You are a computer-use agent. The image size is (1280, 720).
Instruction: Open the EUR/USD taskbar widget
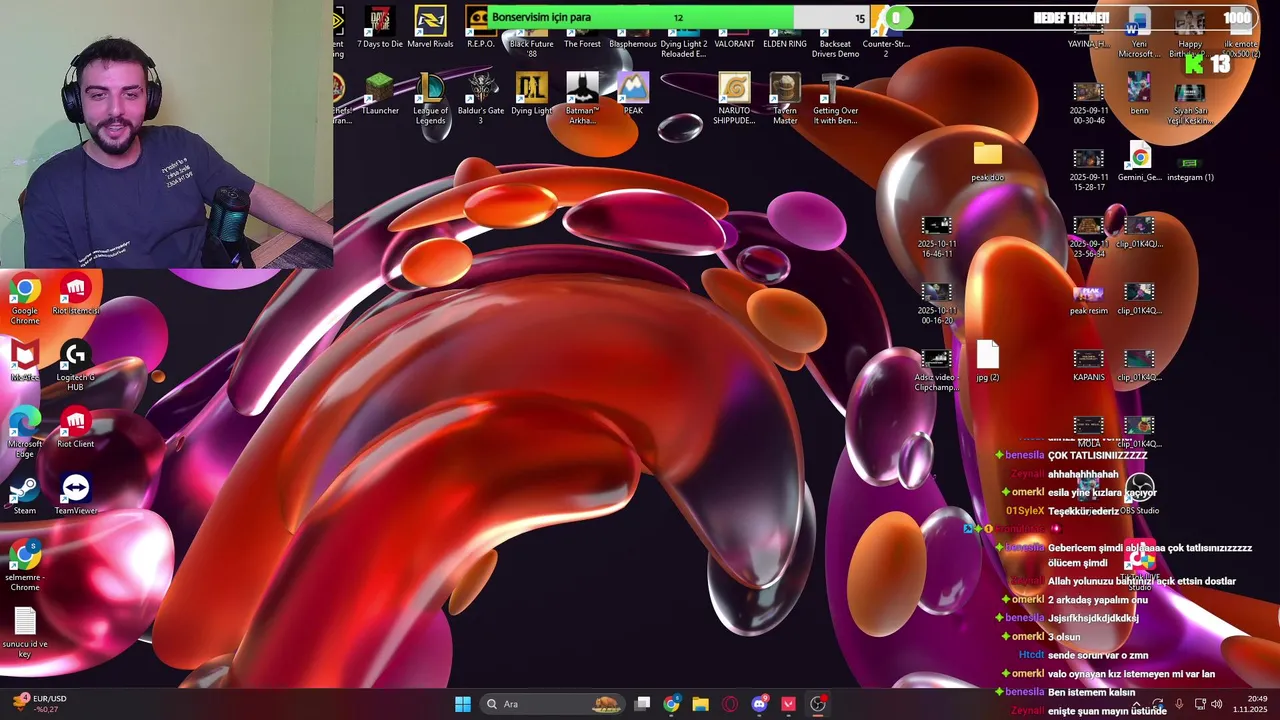pyautogui.click(x=40, y=704)
